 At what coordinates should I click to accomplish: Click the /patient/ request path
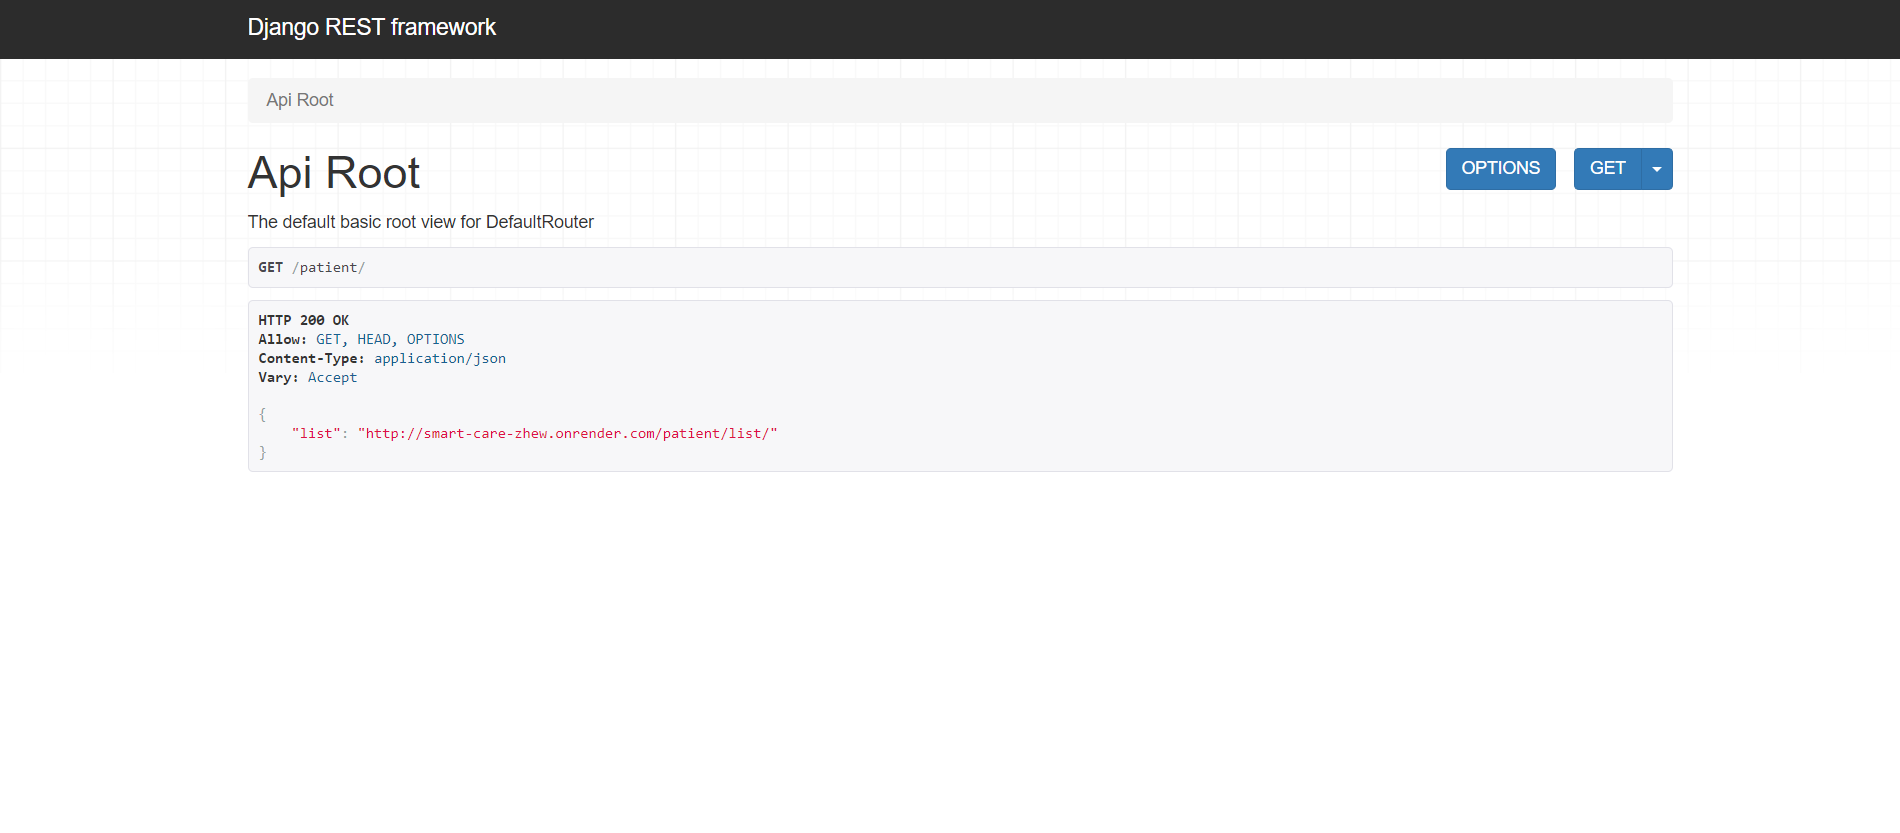(328, 268)
